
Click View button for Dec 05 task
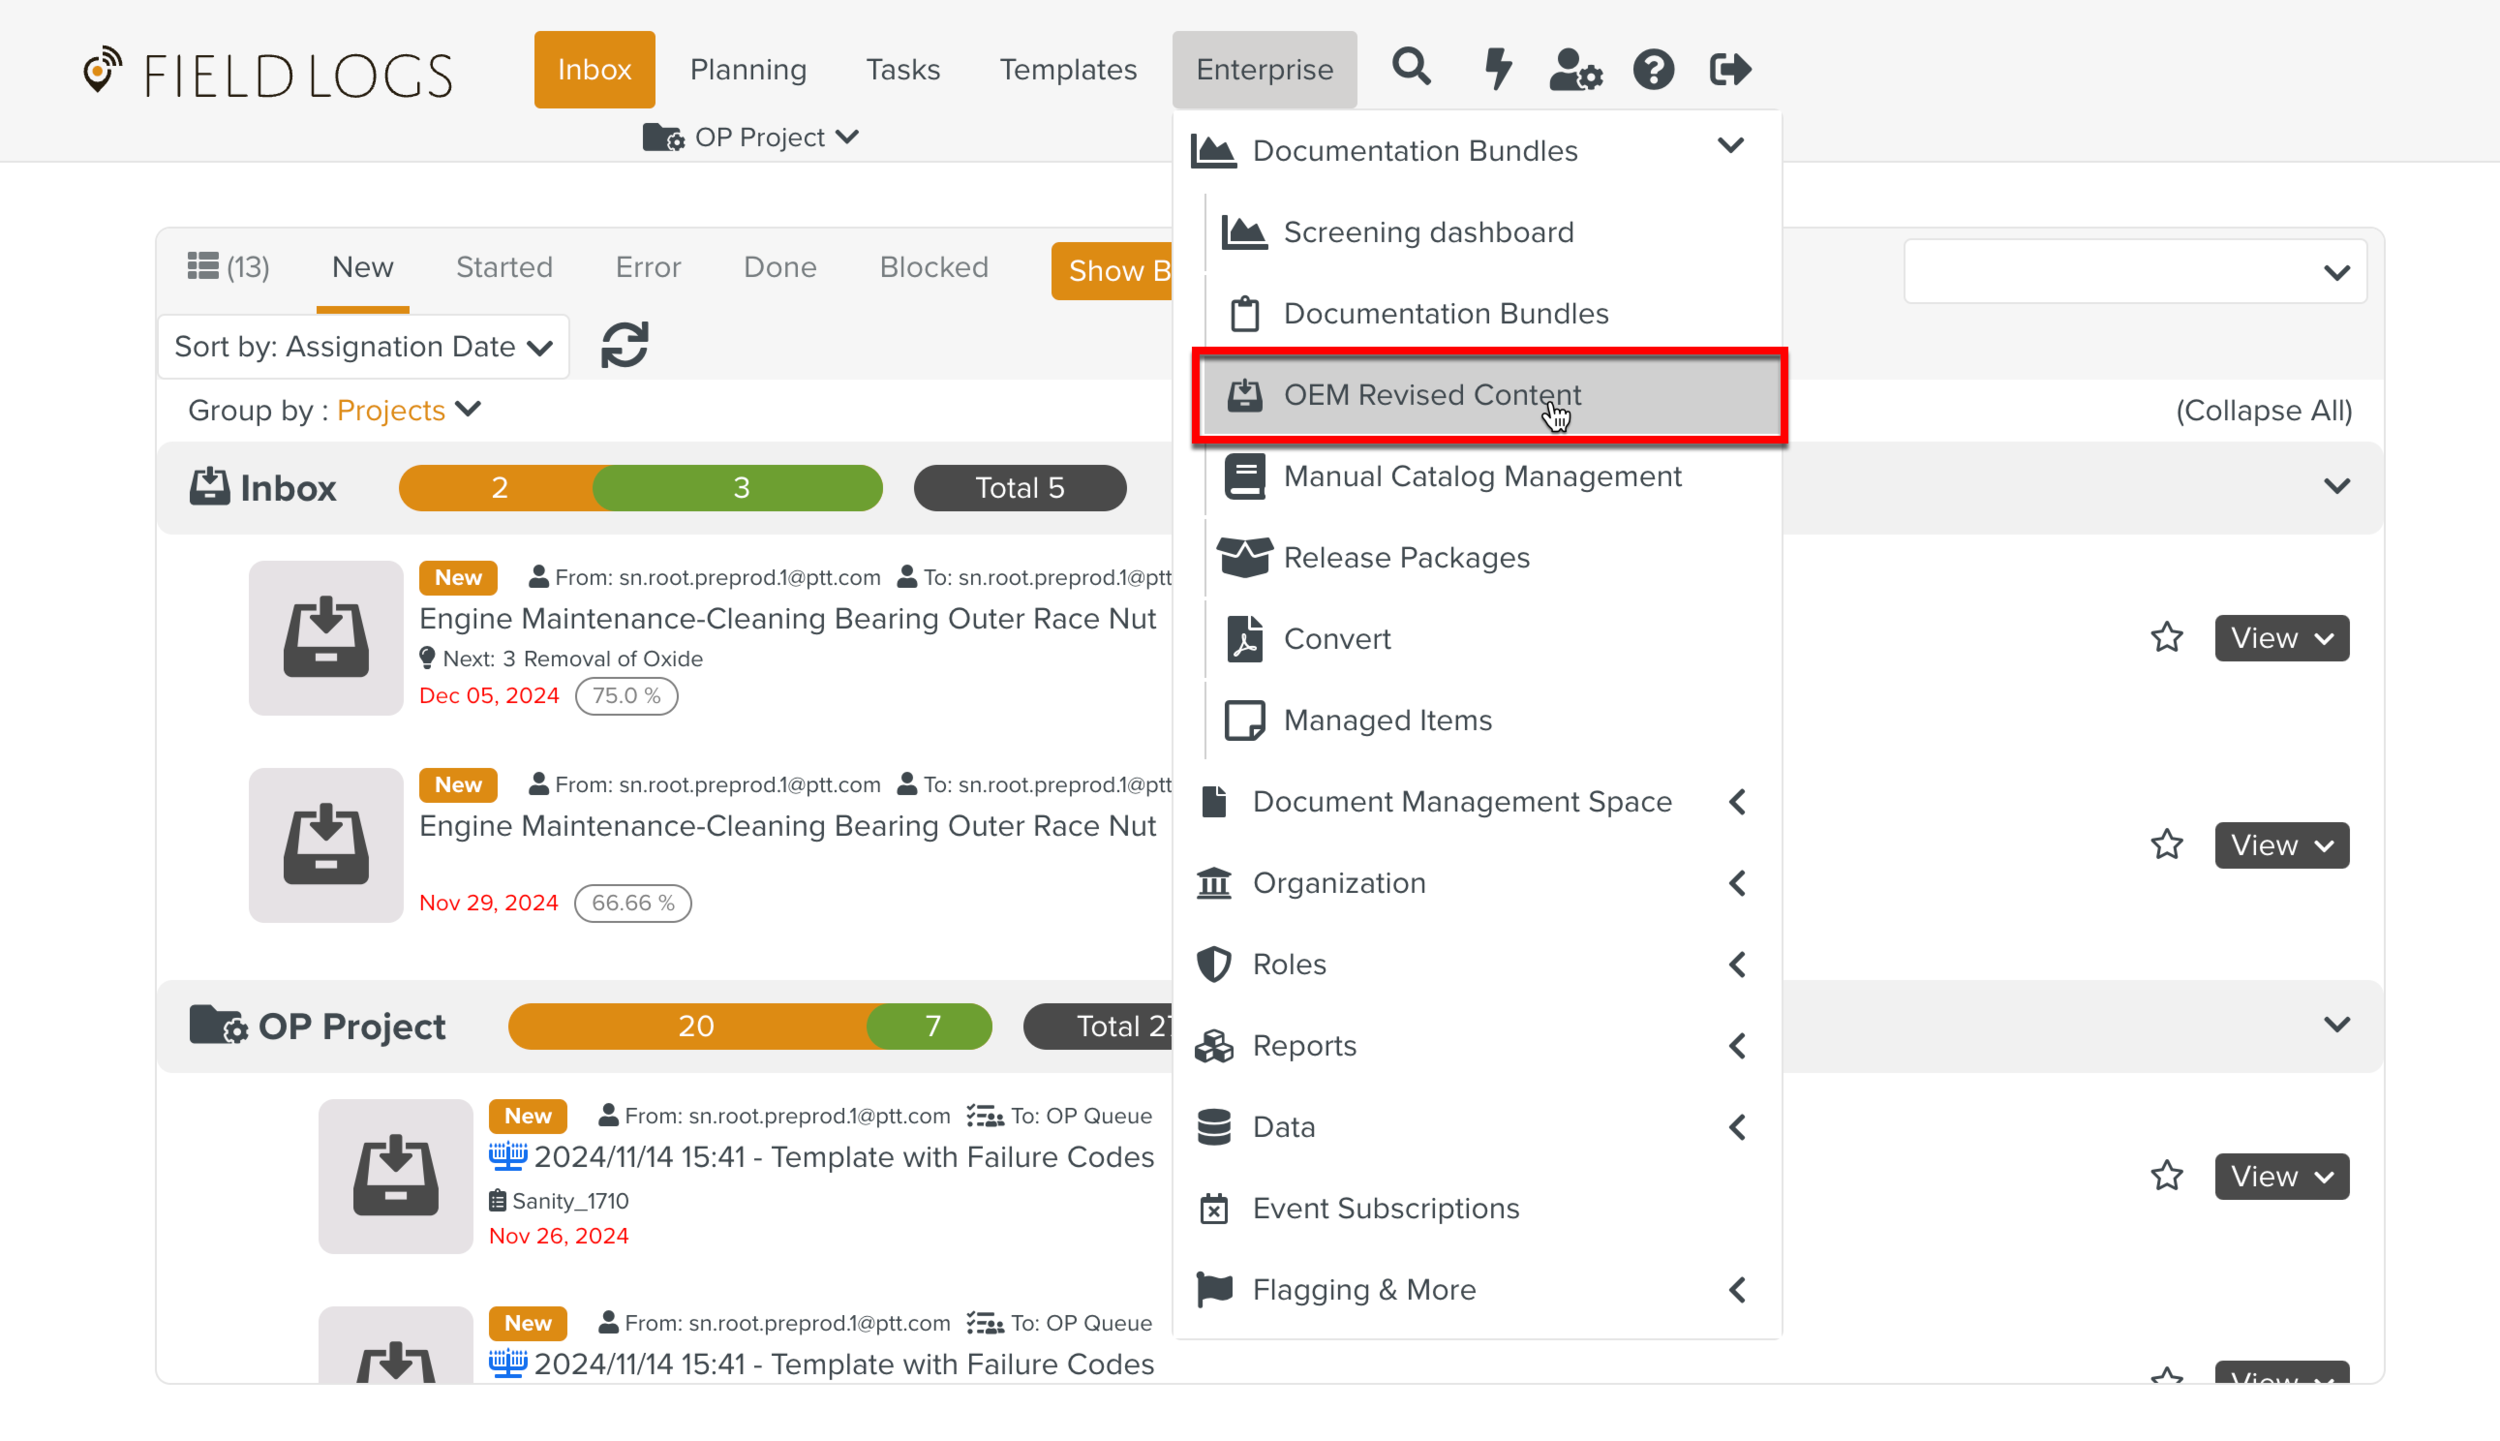point(2281,638)
